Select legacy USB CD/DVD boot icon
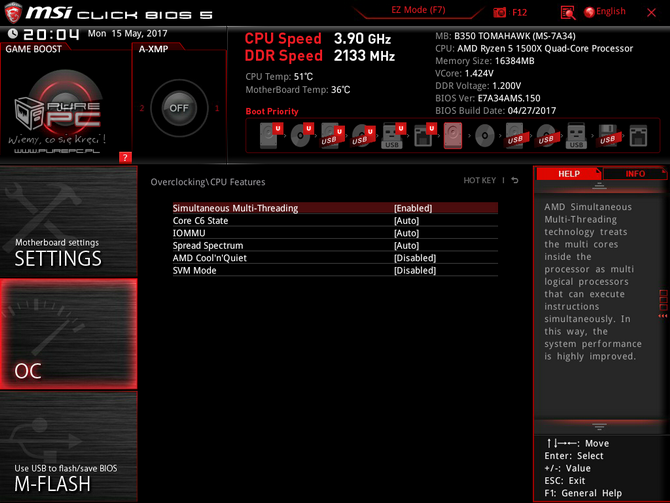 point(546,135)
